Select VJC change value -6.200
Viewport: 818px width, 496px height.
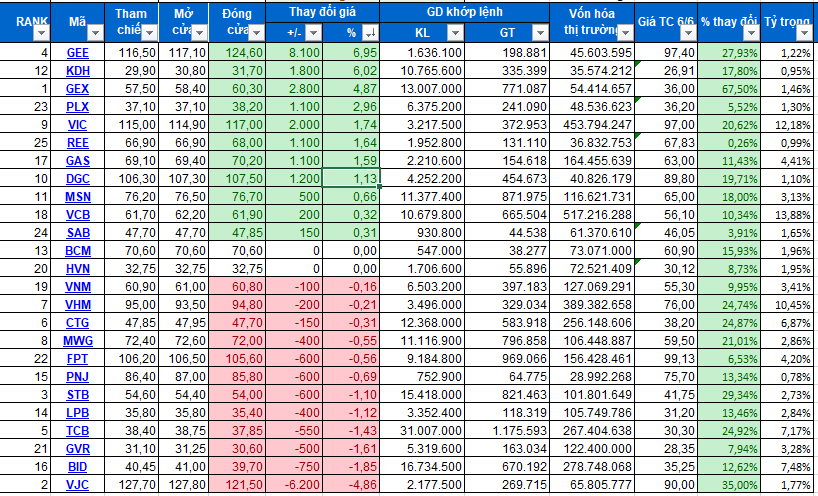click(x=294, y=485)
